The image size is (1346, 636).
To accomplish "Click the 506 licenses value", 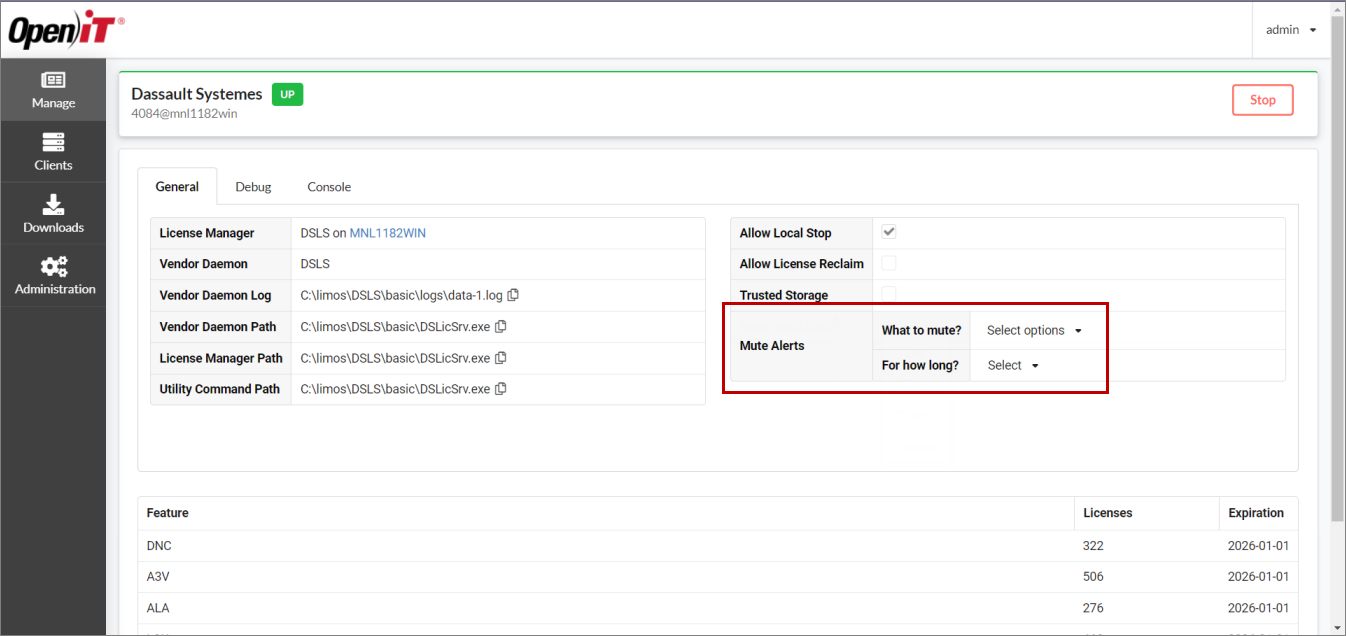I will (x=1093, y=577).
